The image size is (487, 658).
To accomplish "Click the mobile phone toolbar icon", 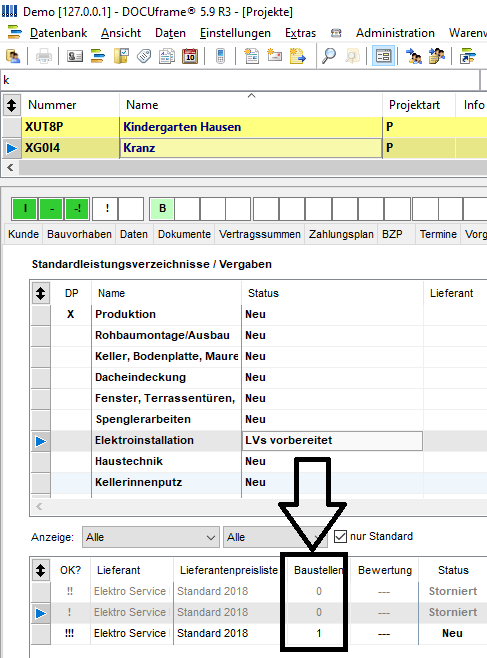I will pos(220,56).
